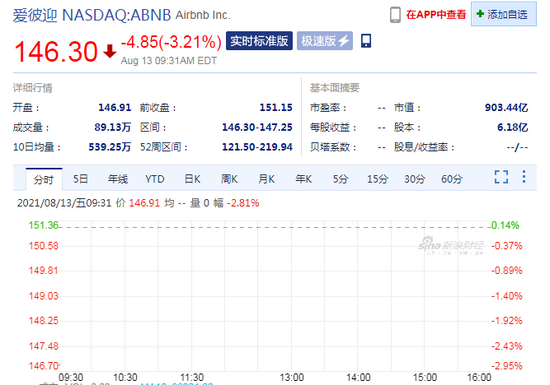Click the mobile device icon after 极速版
Screen dimensions: 550x385
tap(366, 41)
